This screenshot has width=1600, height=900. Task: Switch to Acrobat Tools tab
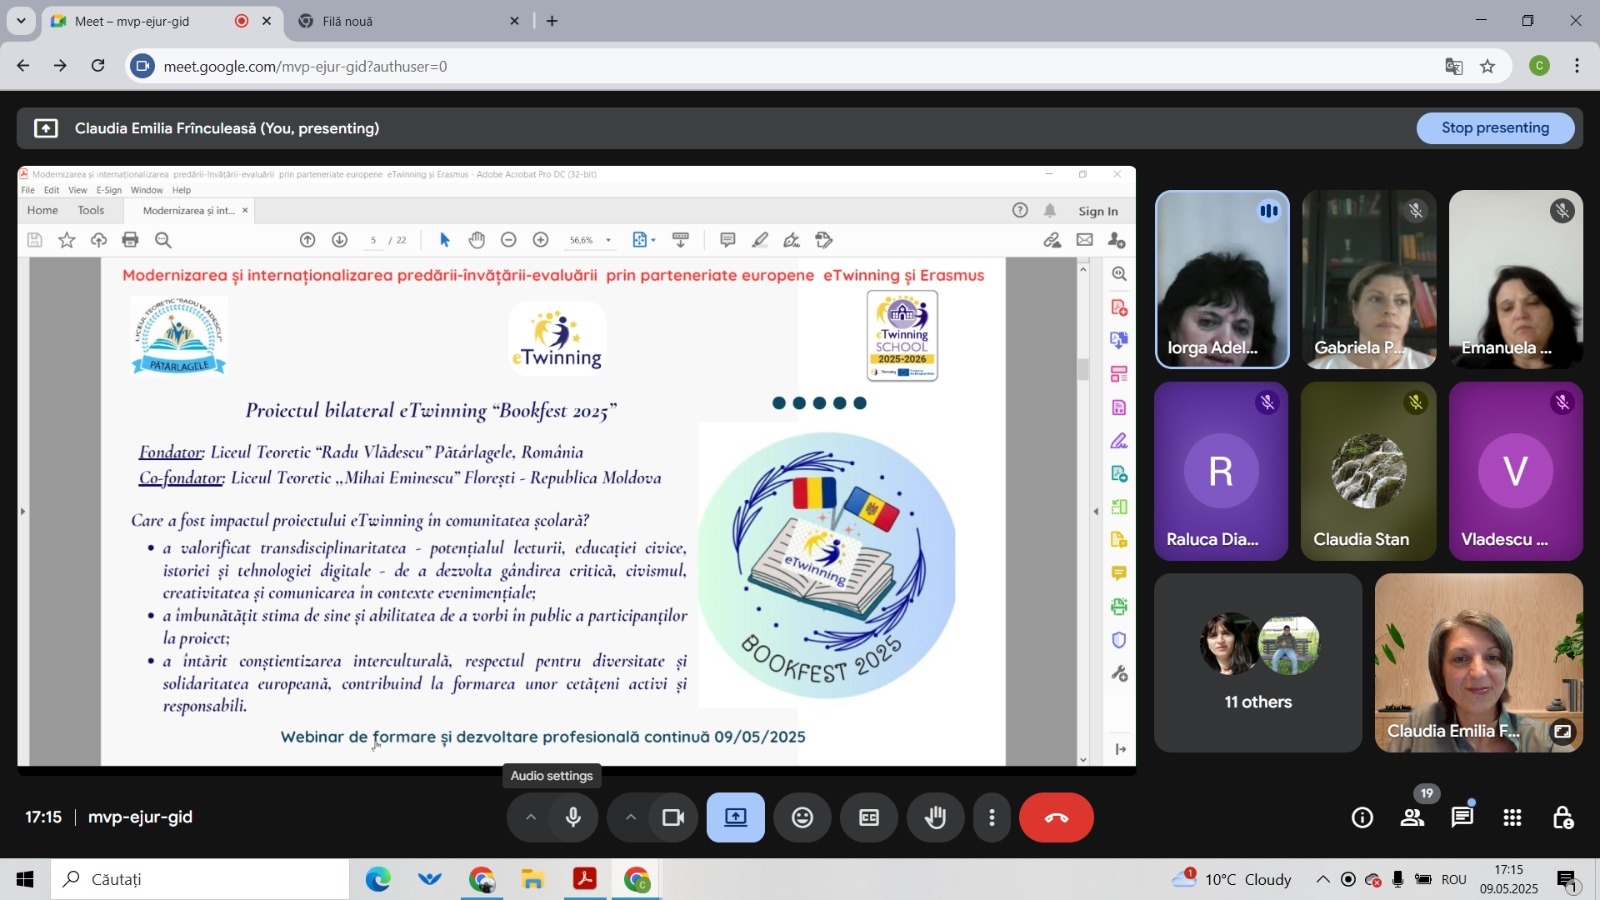[x=91, y=210]
